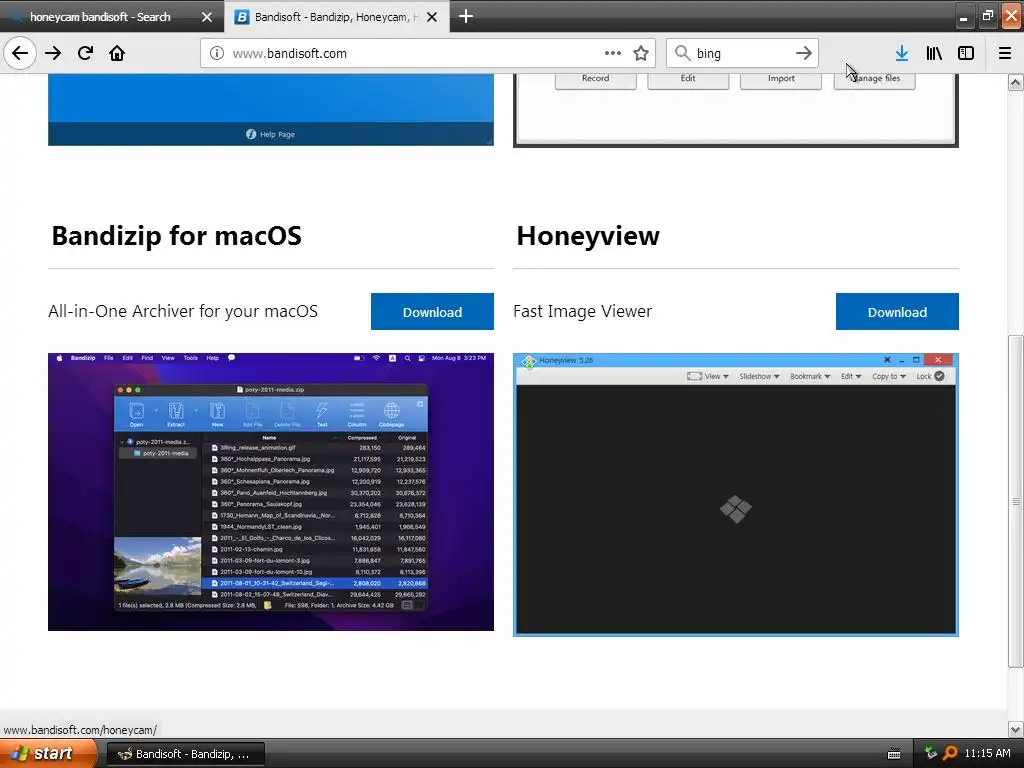Screen dimensions: 1024x768
Task: Open View dropdown in Honeyview screenshot
Action: (x=708, y=376)
